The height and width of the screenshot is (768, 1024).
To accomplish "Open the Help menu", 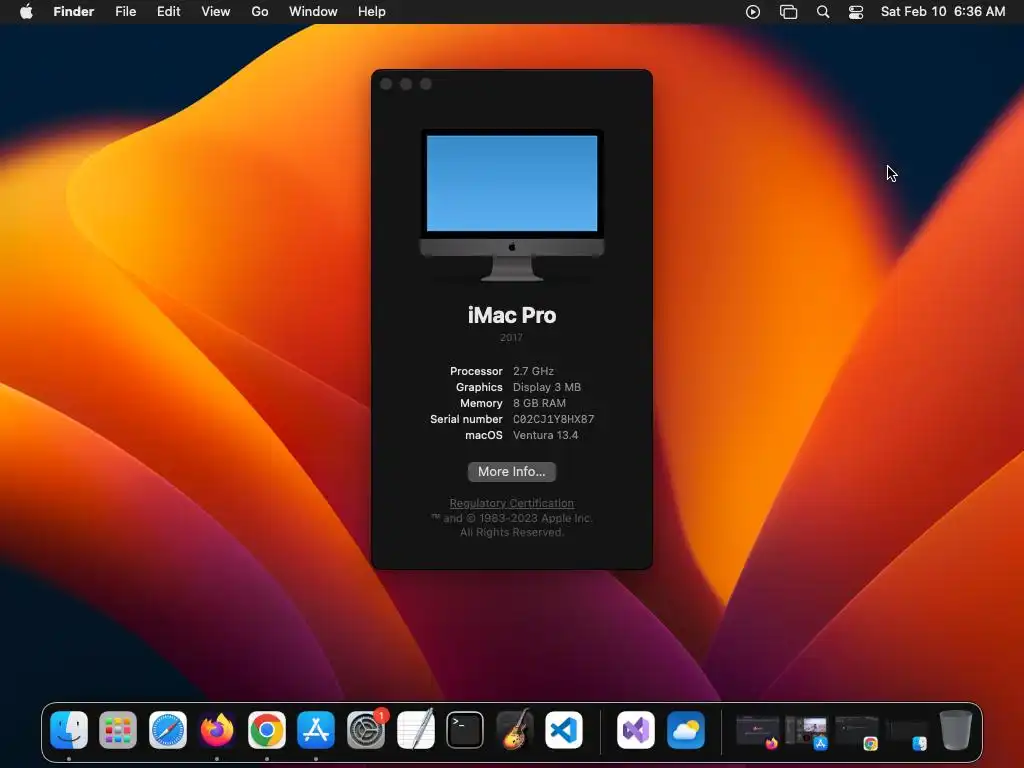I will (372, 12).
